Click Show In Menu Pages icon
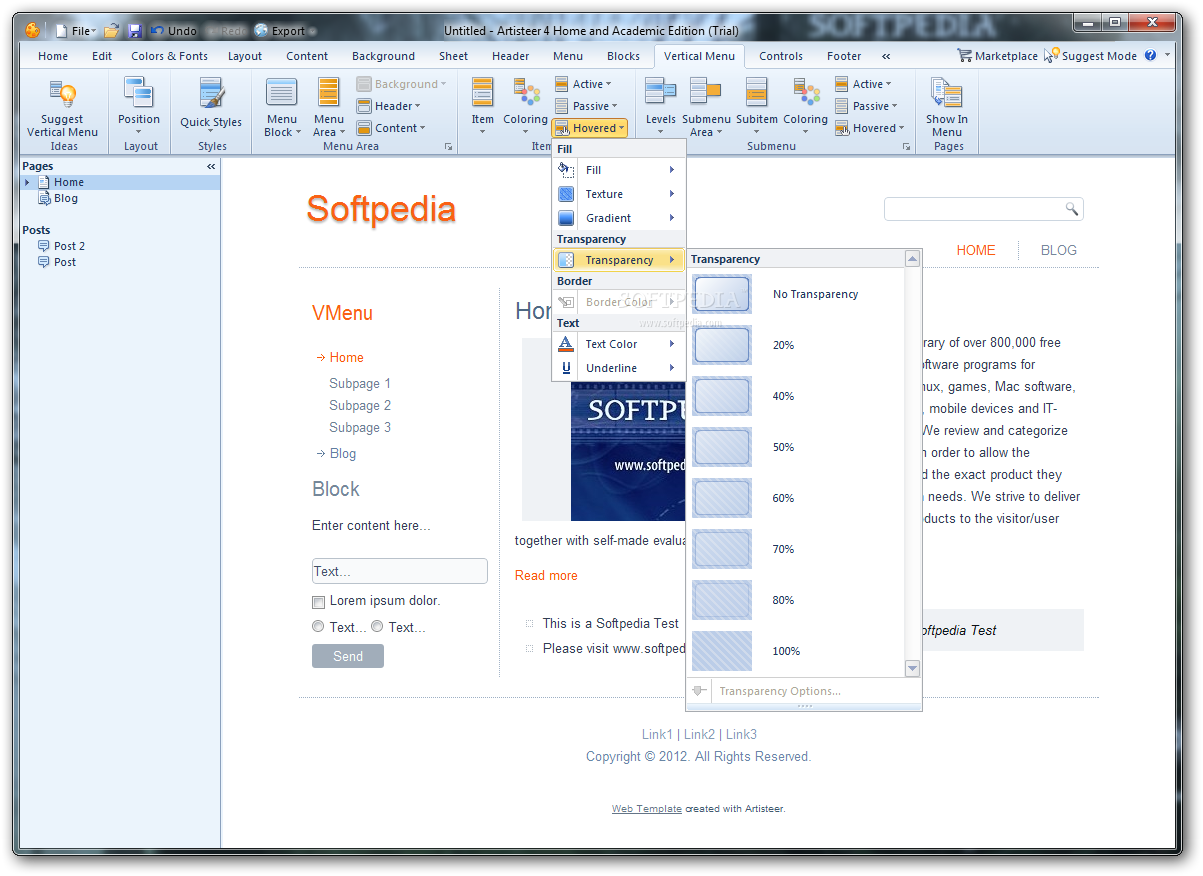Viewport: 1203px width, 876px height. (946, 93)
